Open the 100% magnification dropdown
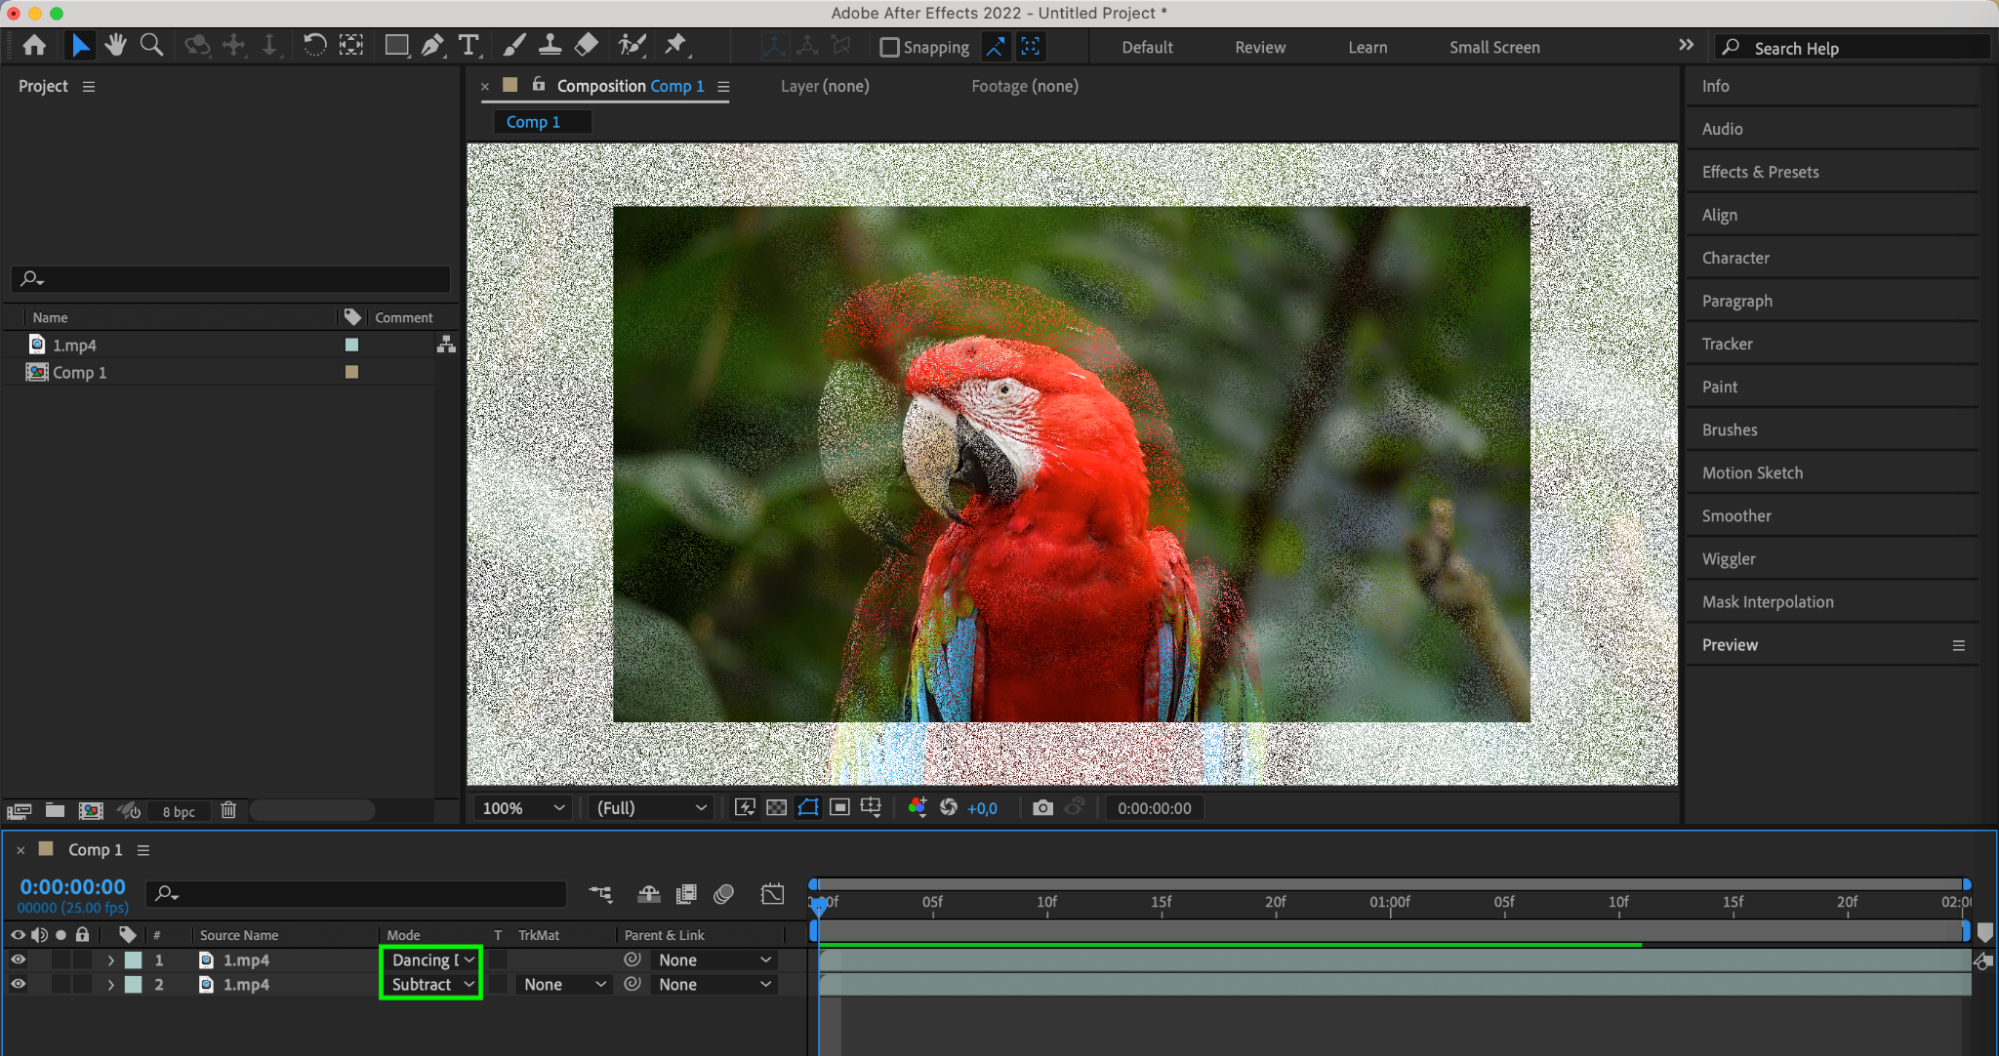 pyautogui.click(x=523, y=808)
